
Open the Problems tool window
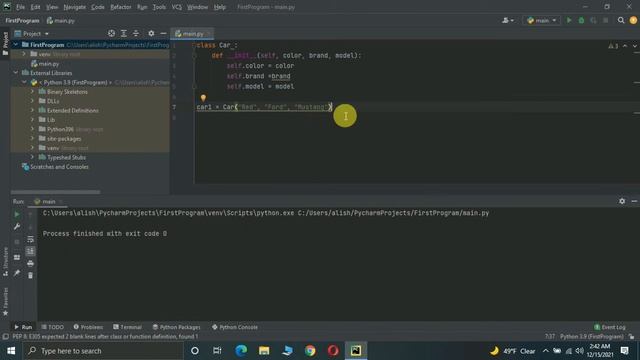pyautogui.click(x=88, y=327)
